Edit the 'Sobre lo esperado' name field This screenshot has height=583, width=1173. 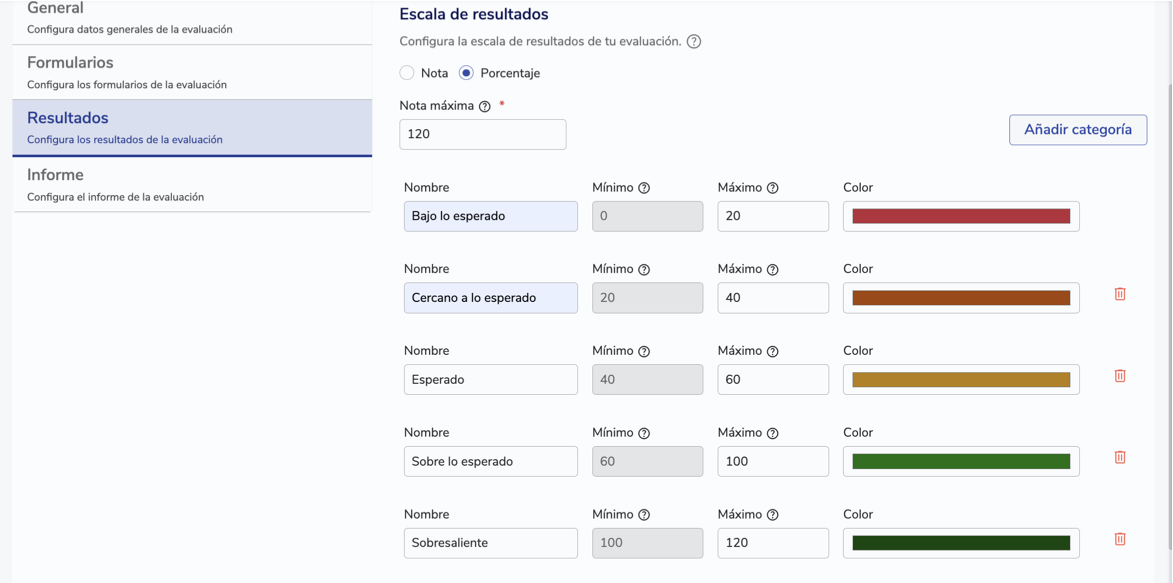(x=490, y=462)
